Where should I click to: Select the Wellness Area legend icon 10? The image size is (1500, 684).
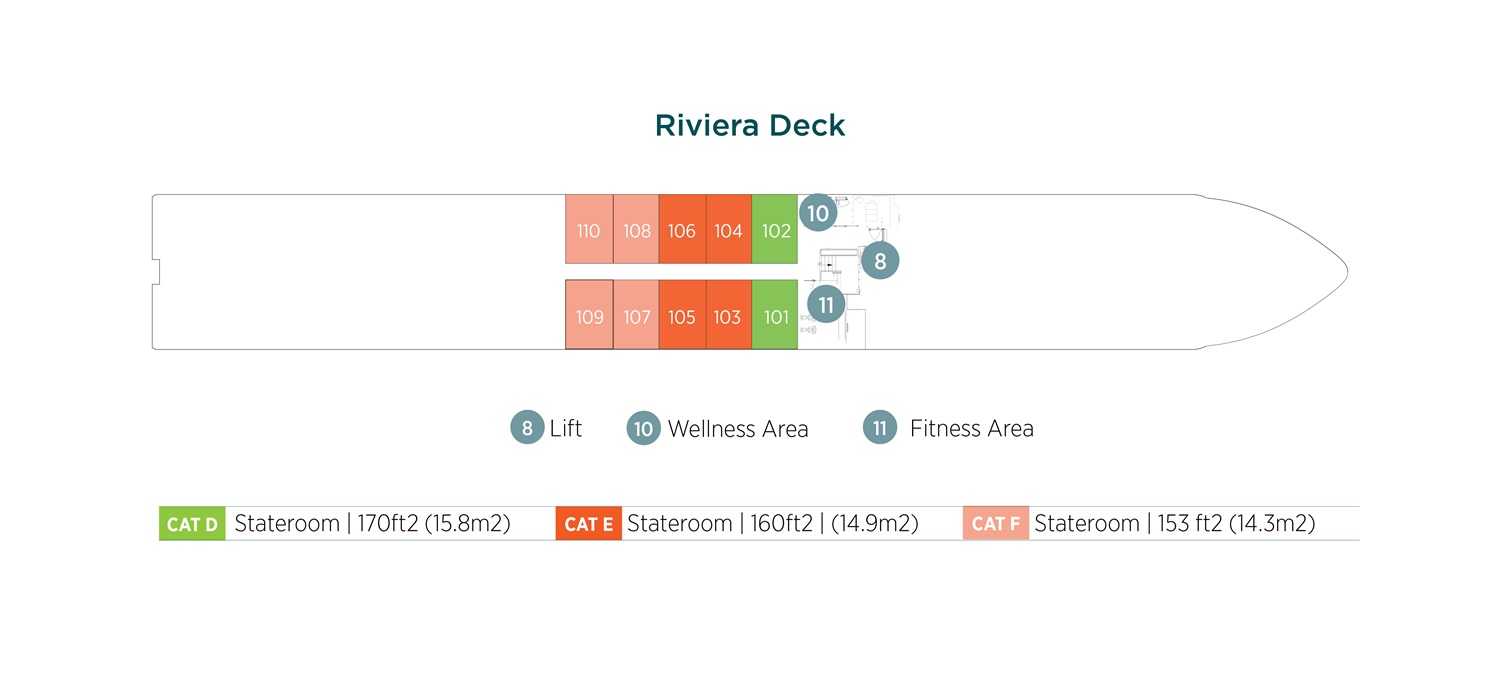point(644,428)
